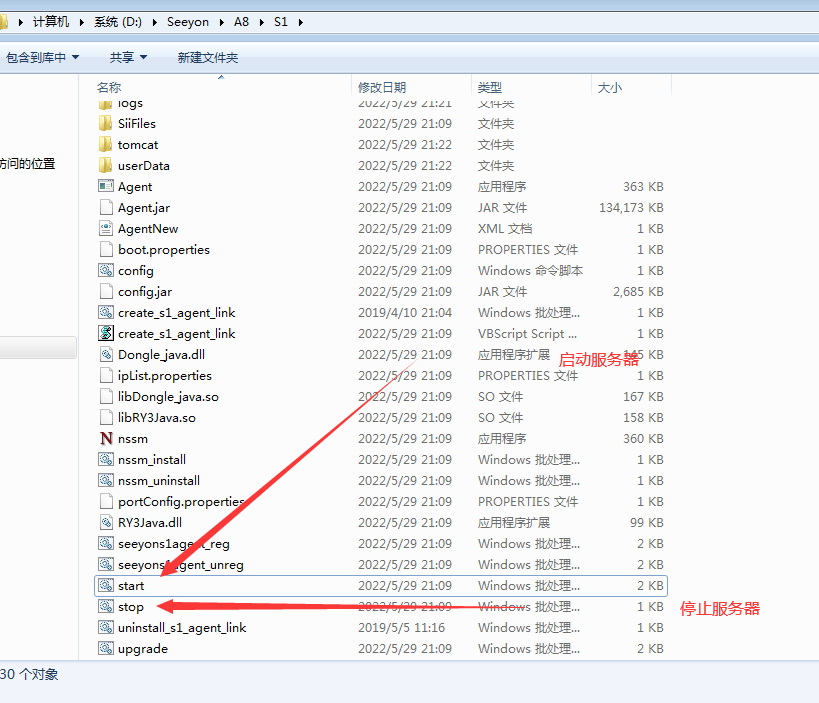Click the nssm_install batch file icon

pos(106,460)
